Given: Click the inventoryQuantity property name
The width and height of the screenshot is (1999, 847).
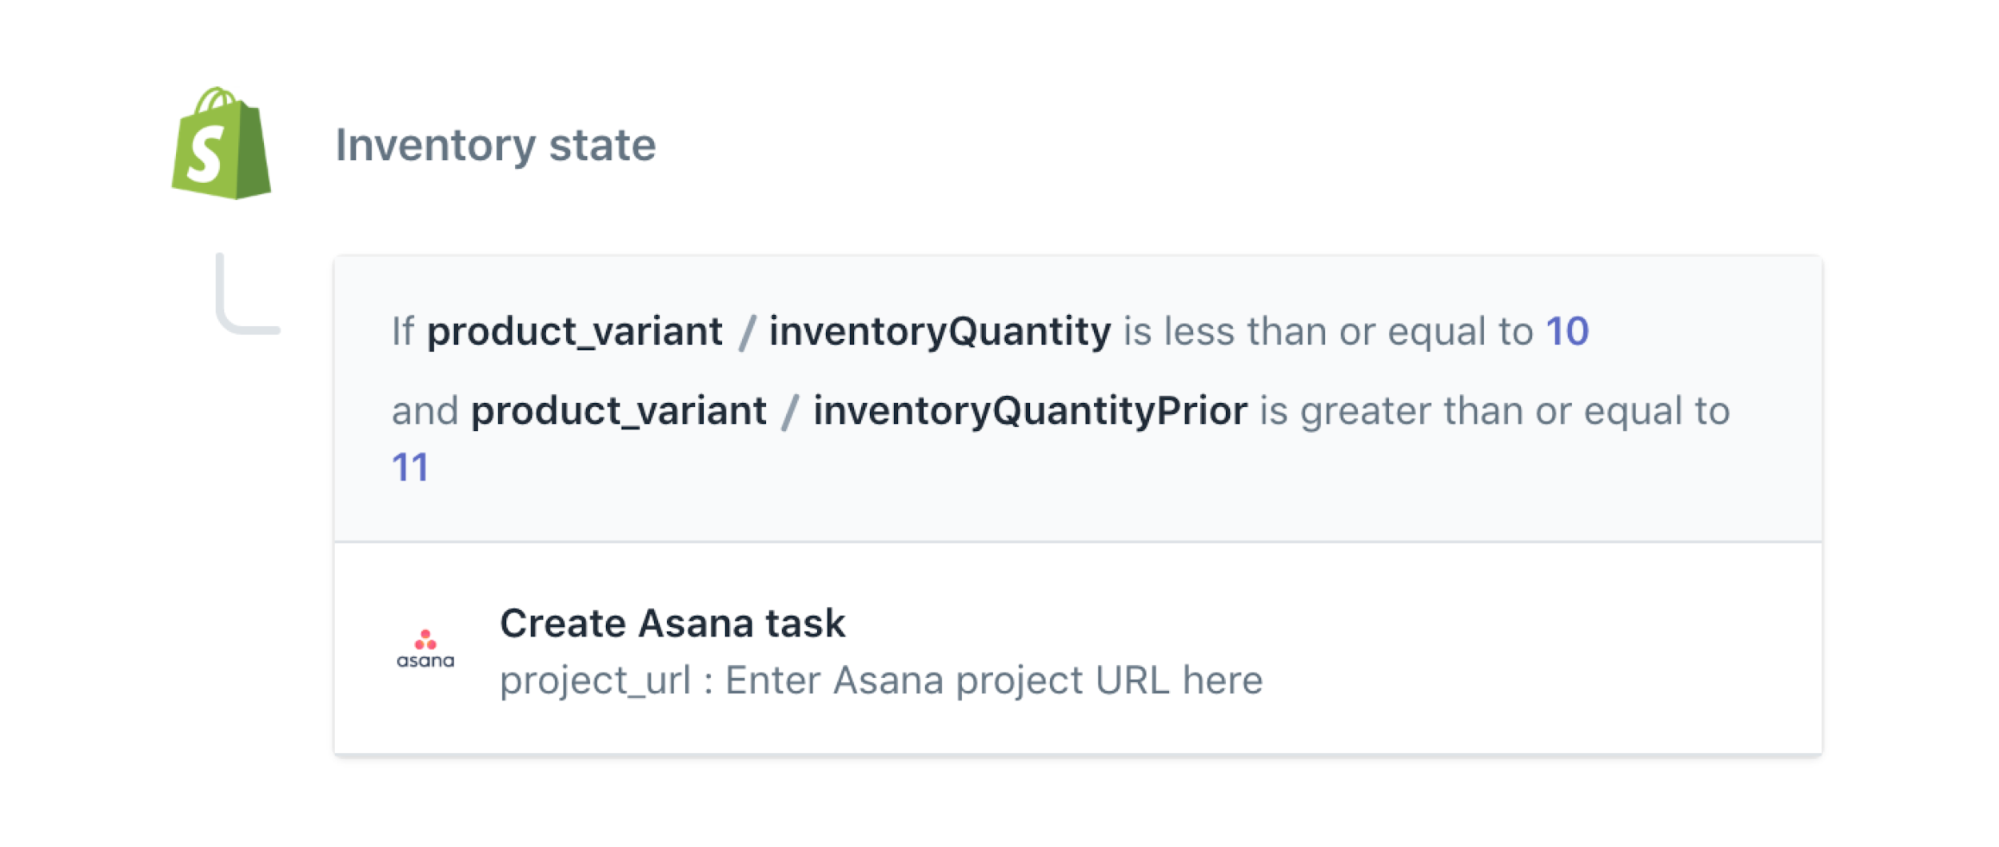Looking at the screenshot, I should 939,331.
